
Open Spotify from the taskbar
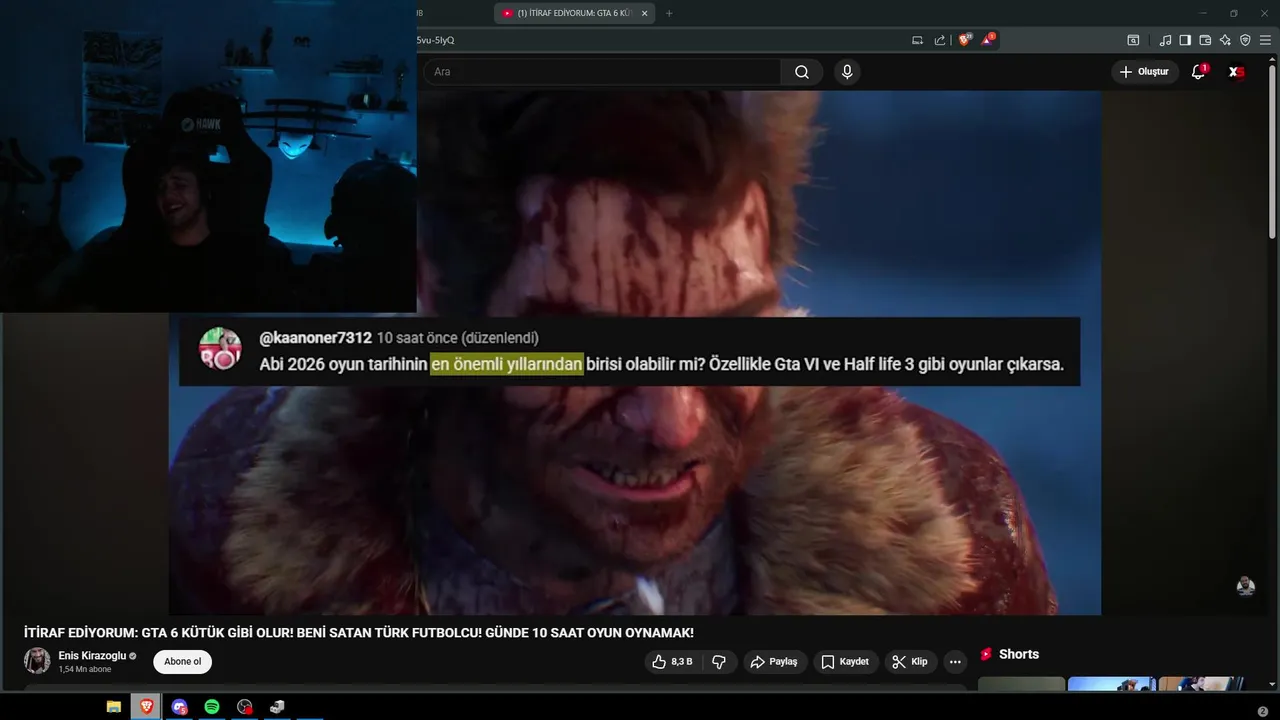click(212, 707)
